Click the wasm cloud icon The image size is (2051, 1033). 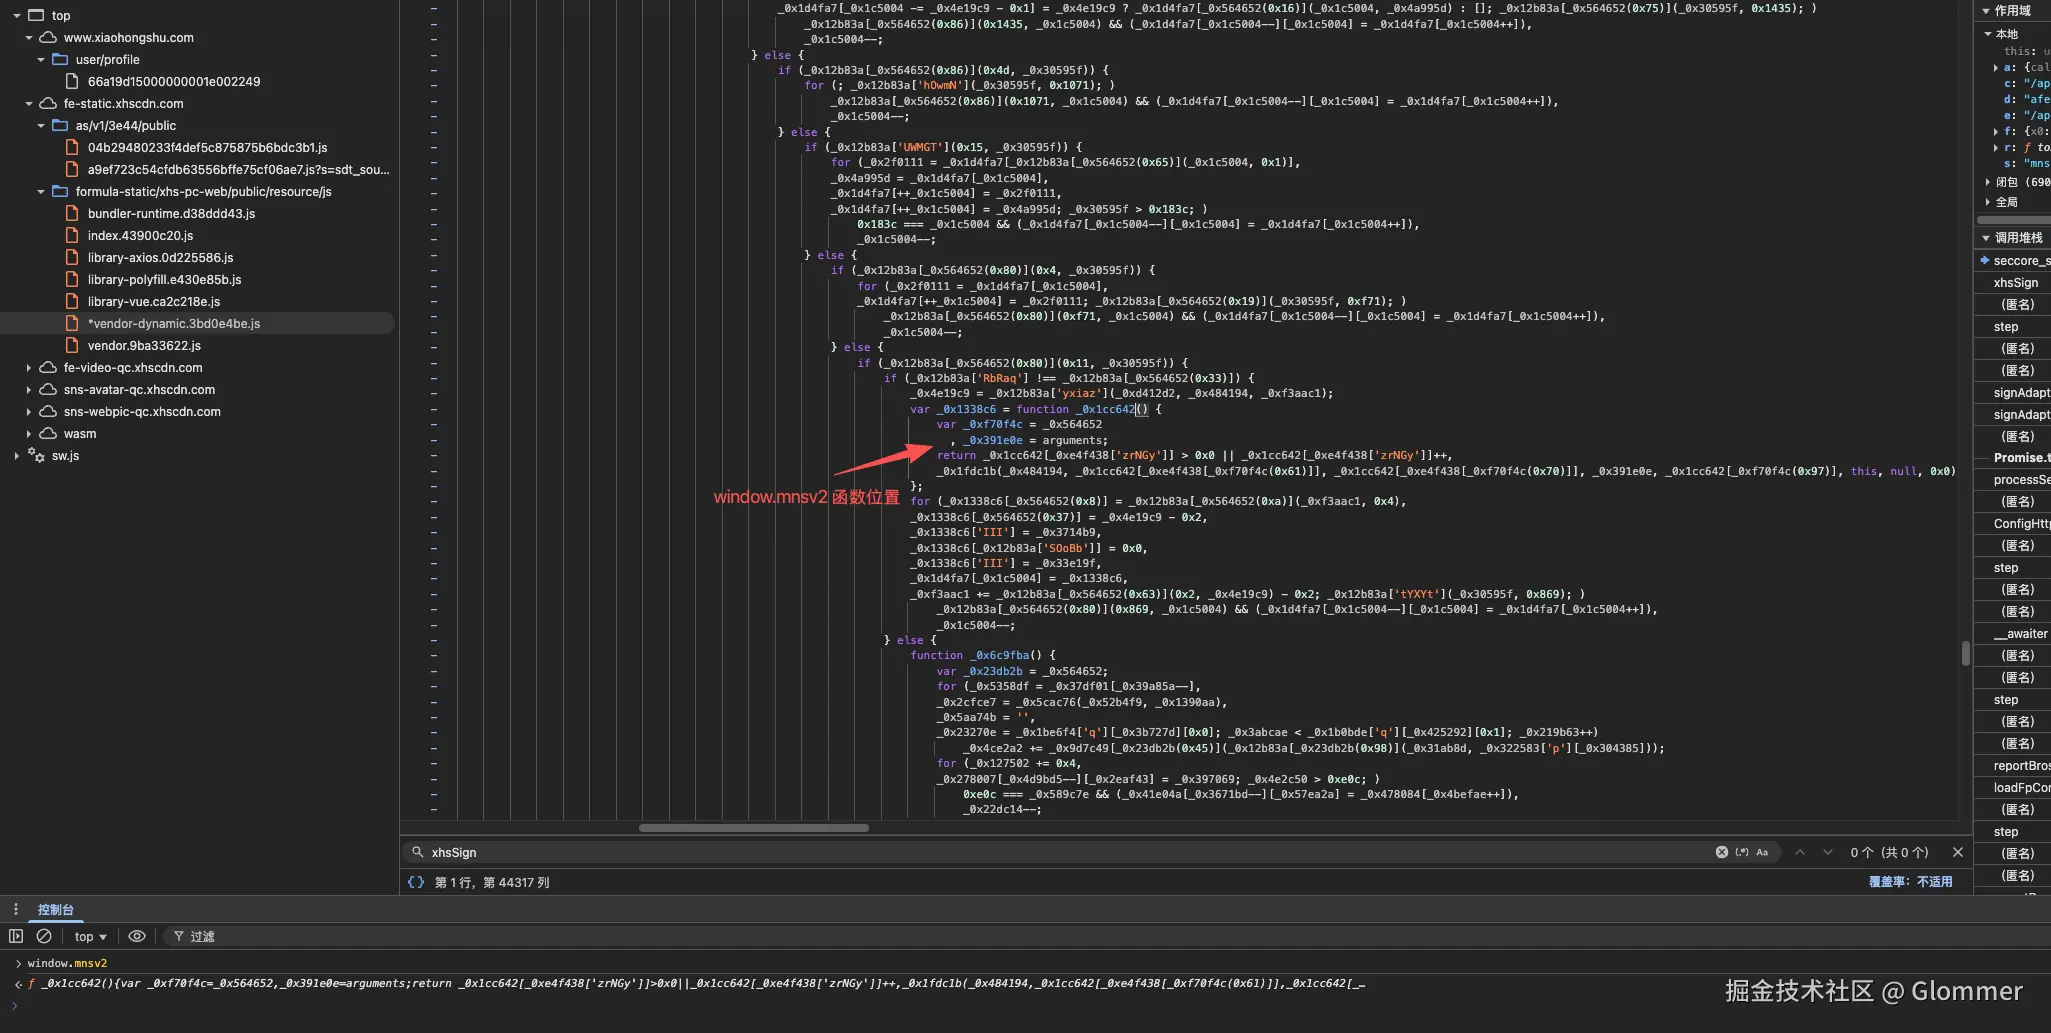pyautogui.click(x=48, y=434)
